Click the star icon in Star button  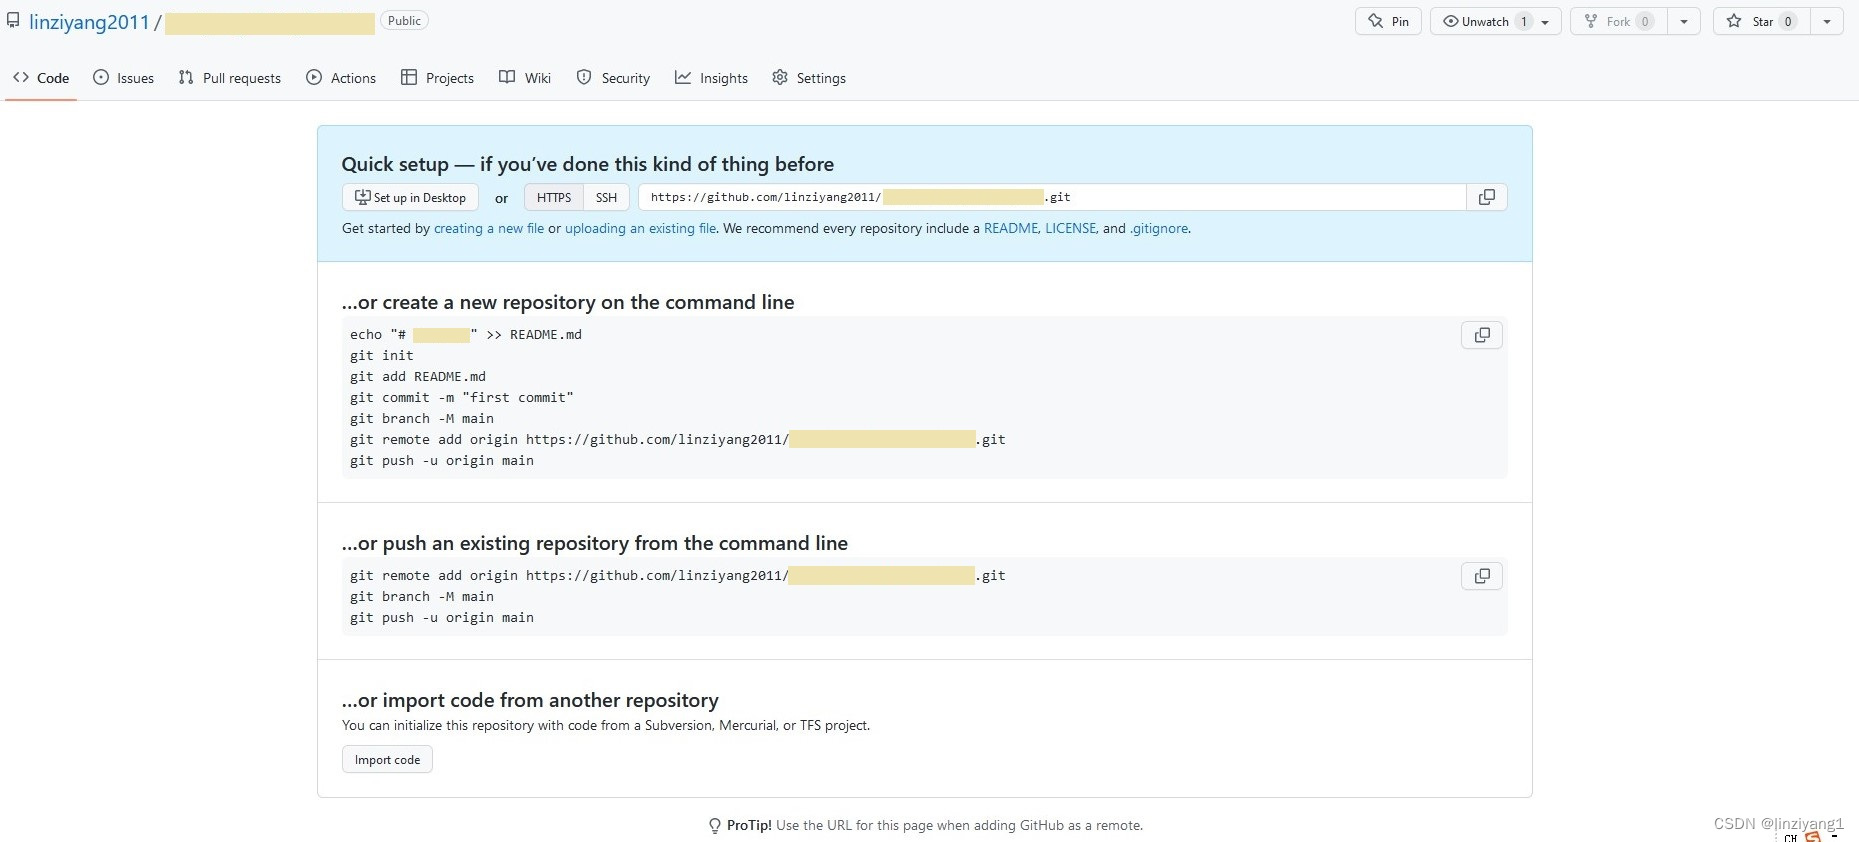click(1734, 21)
